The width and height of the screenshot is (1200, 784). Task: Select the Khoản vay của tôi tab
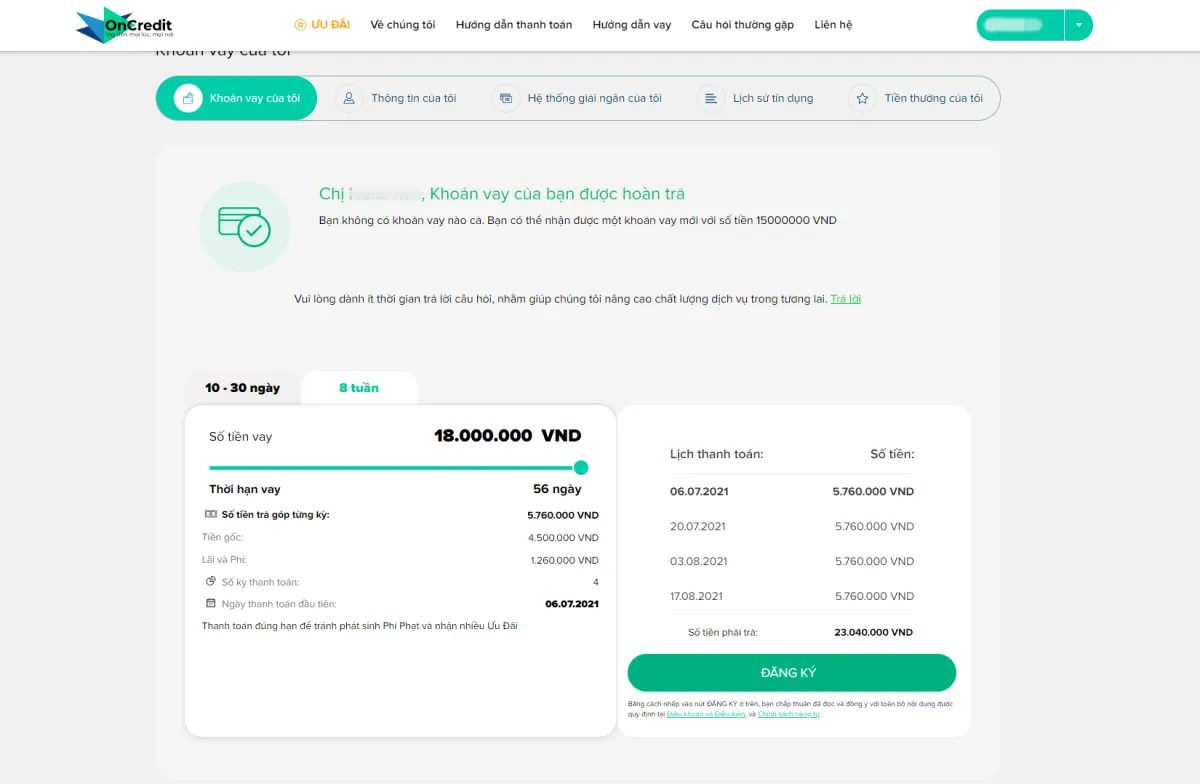pyautogui.click(x=237, y=98)
